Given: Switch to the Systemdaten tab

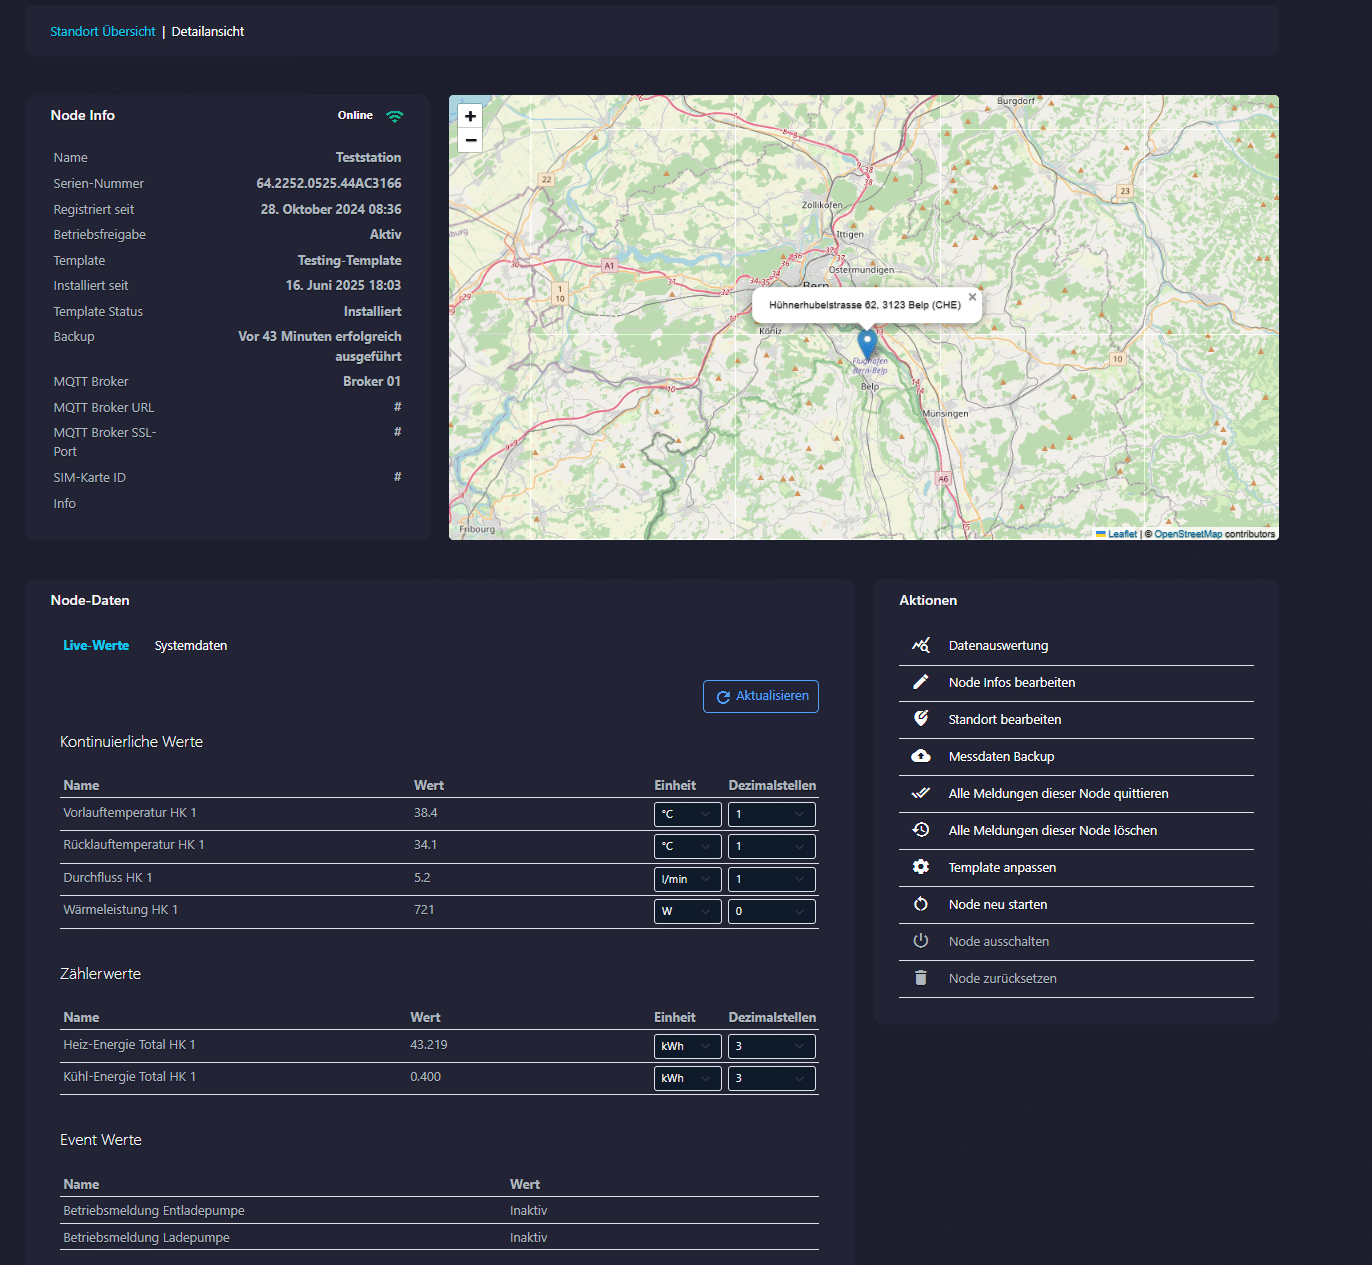Looking at the screenshot, I should pos(191,646).
